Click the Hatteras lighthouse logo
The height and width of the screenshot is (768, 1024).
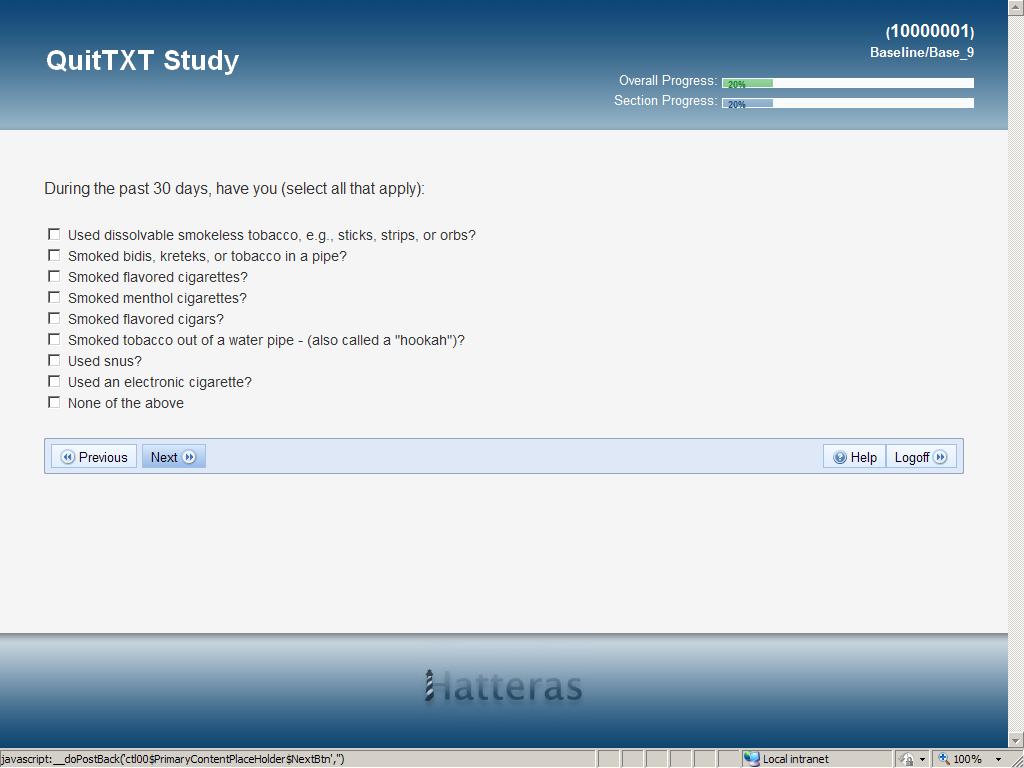pyautogui.click(x=503, y=686)
